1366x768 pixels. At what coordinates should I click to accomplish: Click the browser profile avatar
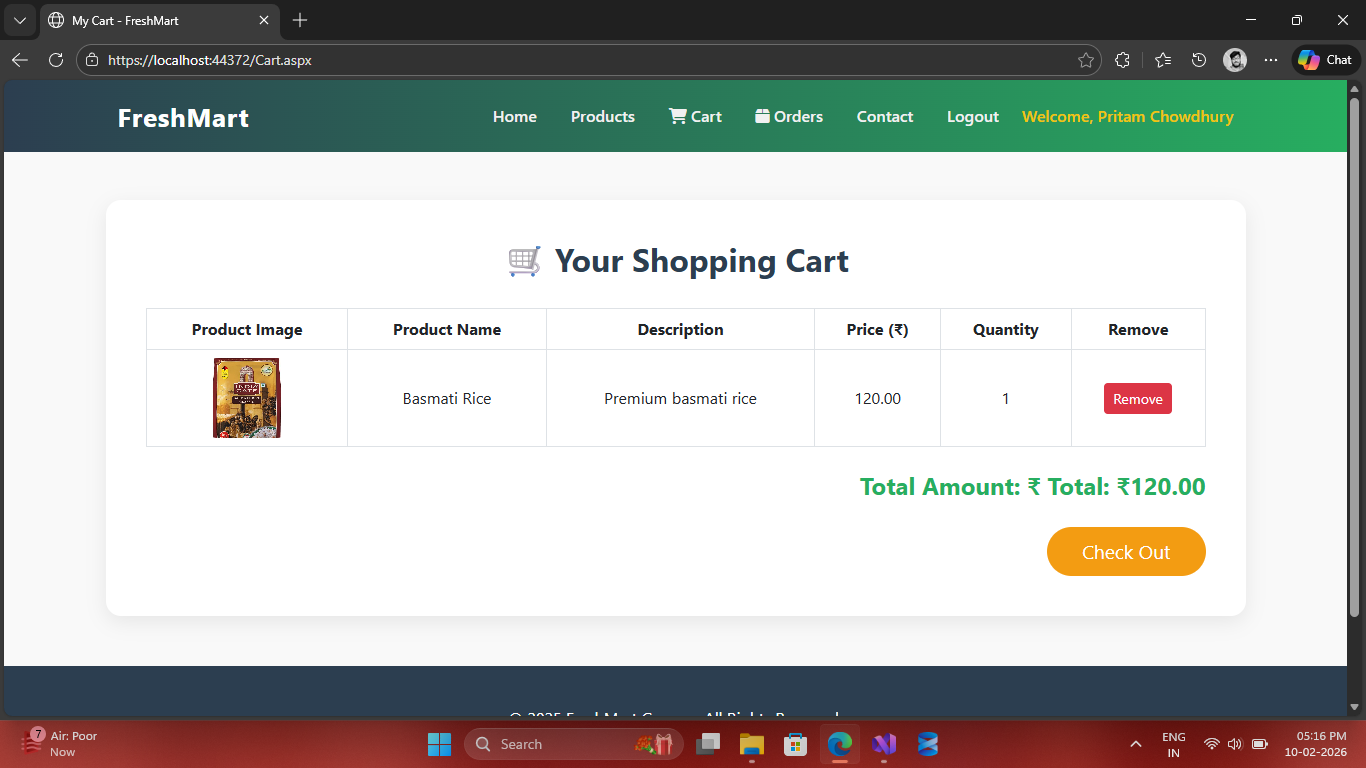click(1235, 60)
